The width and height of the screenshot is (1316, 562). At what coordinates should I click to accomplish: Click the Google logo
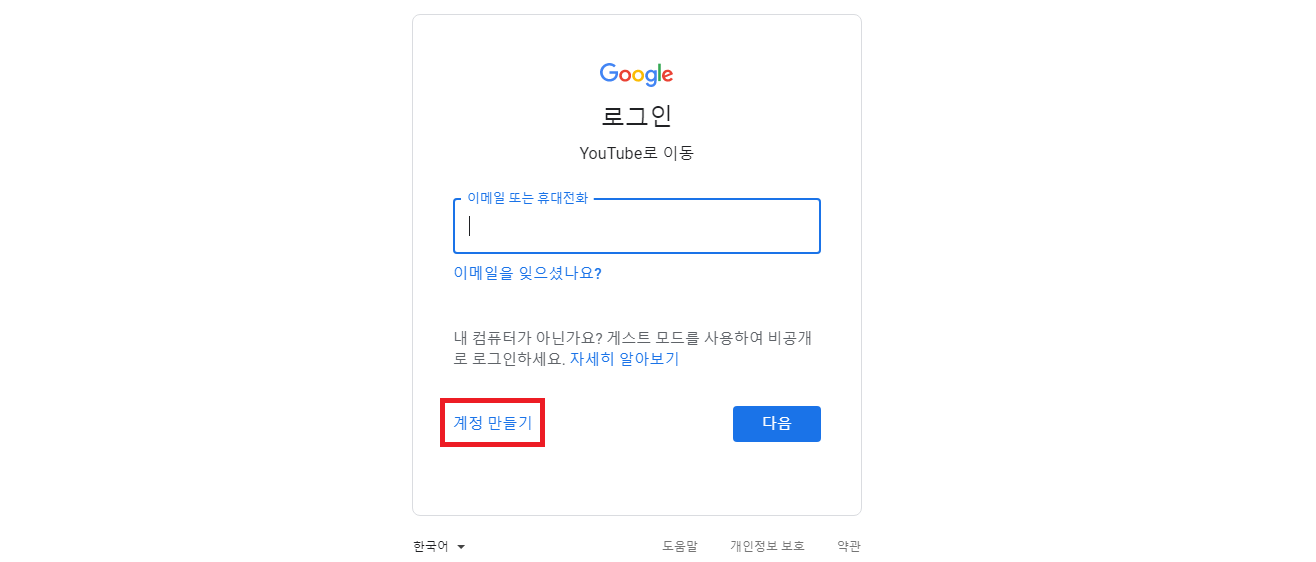636,74
